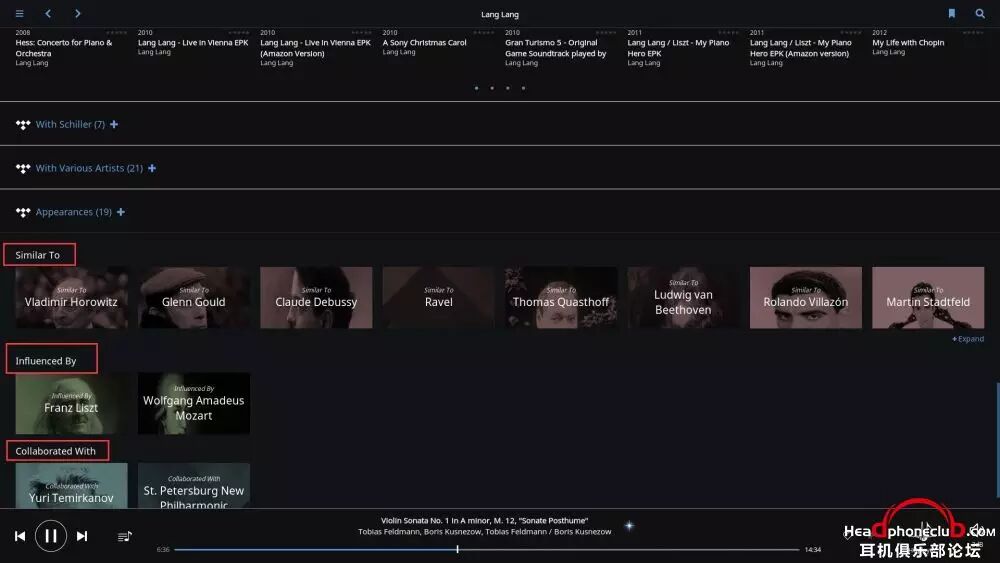Click the TIDAL icon beside With Schiller
The image size is (1000, 563).
[23, 125]
